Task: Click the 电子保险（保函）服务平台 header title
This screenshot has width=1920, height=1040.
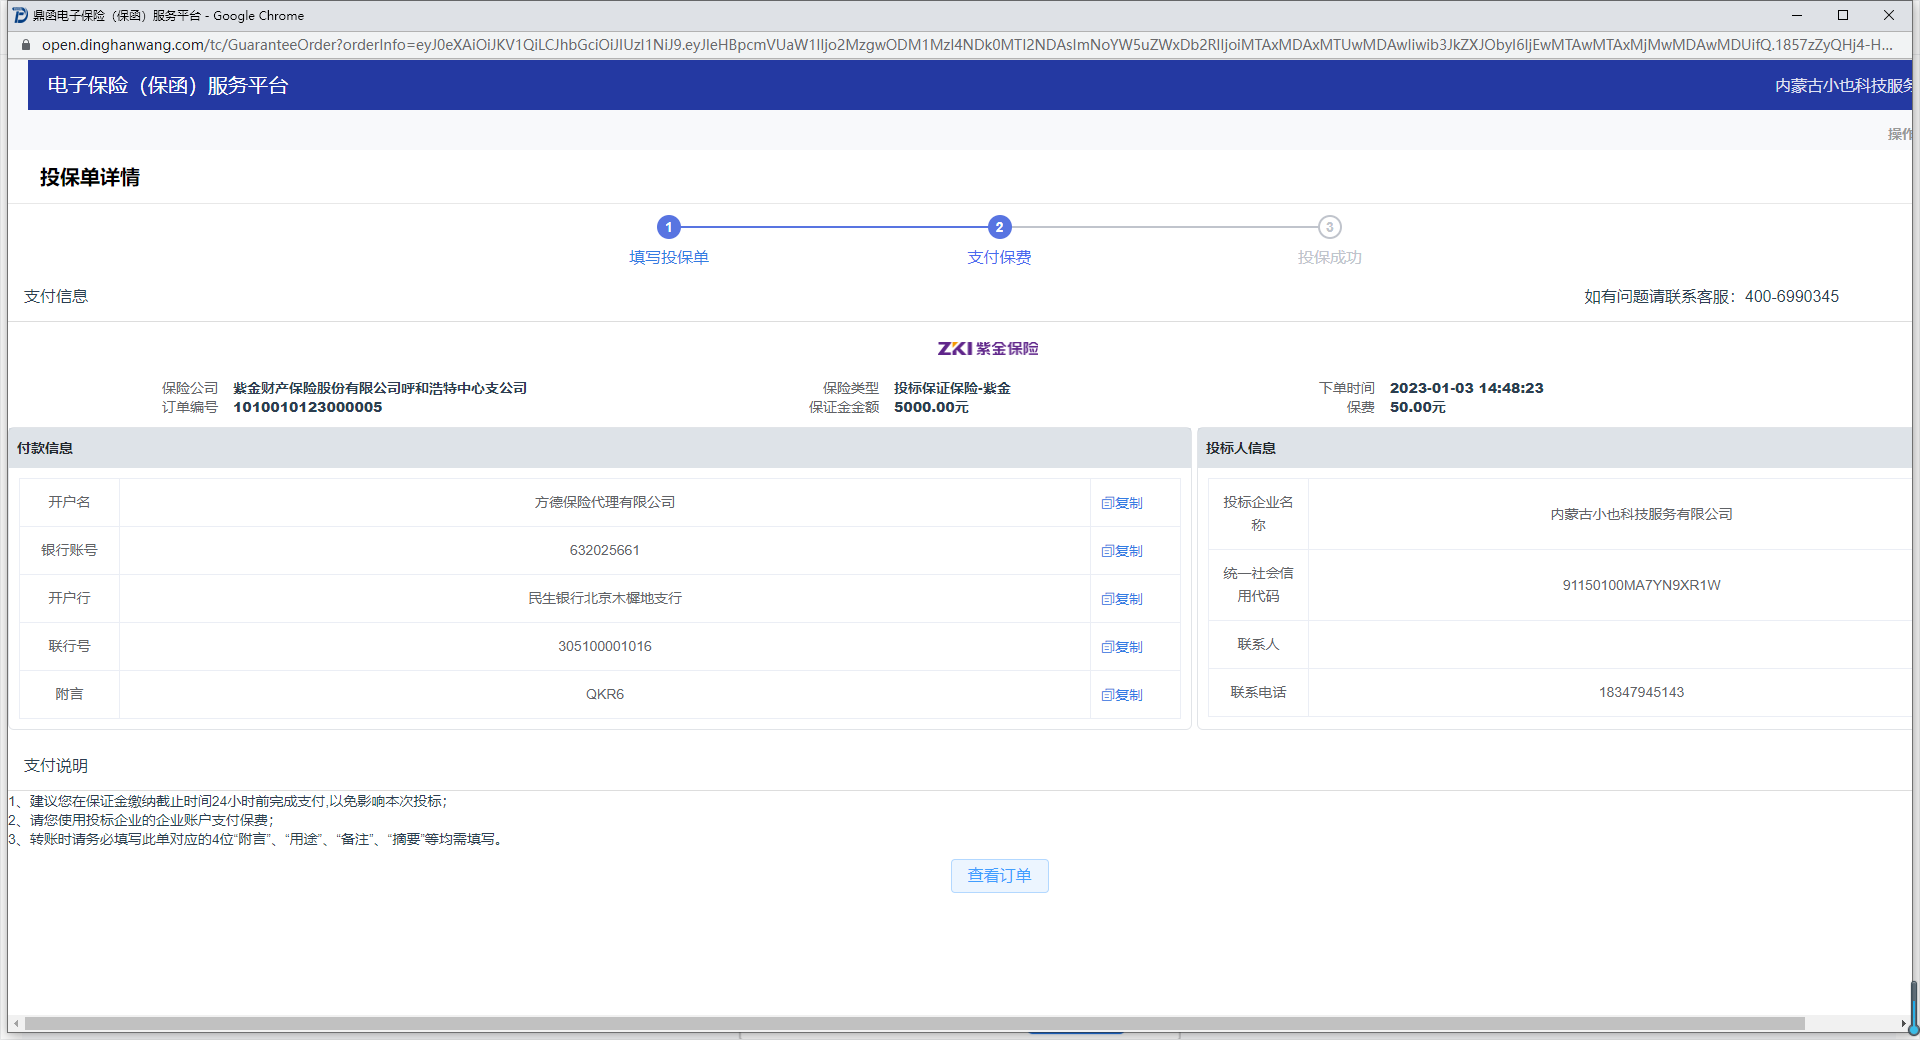Action: coord(168,86)
